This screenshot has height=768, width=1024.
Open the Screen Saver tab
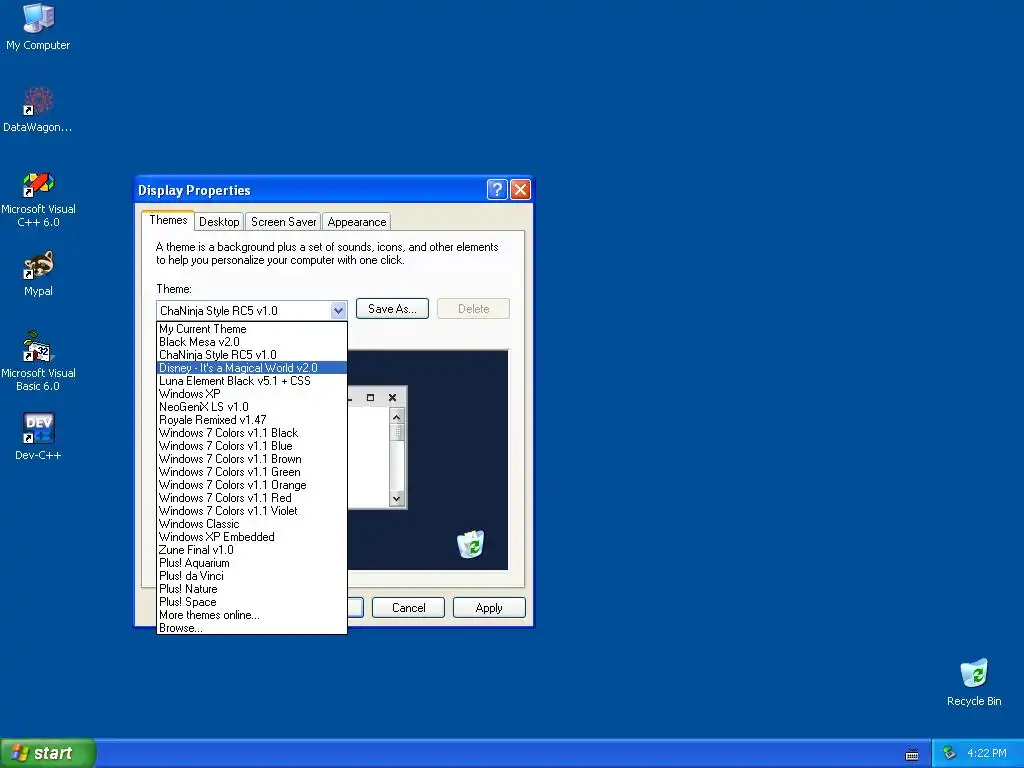click(283, 221)
